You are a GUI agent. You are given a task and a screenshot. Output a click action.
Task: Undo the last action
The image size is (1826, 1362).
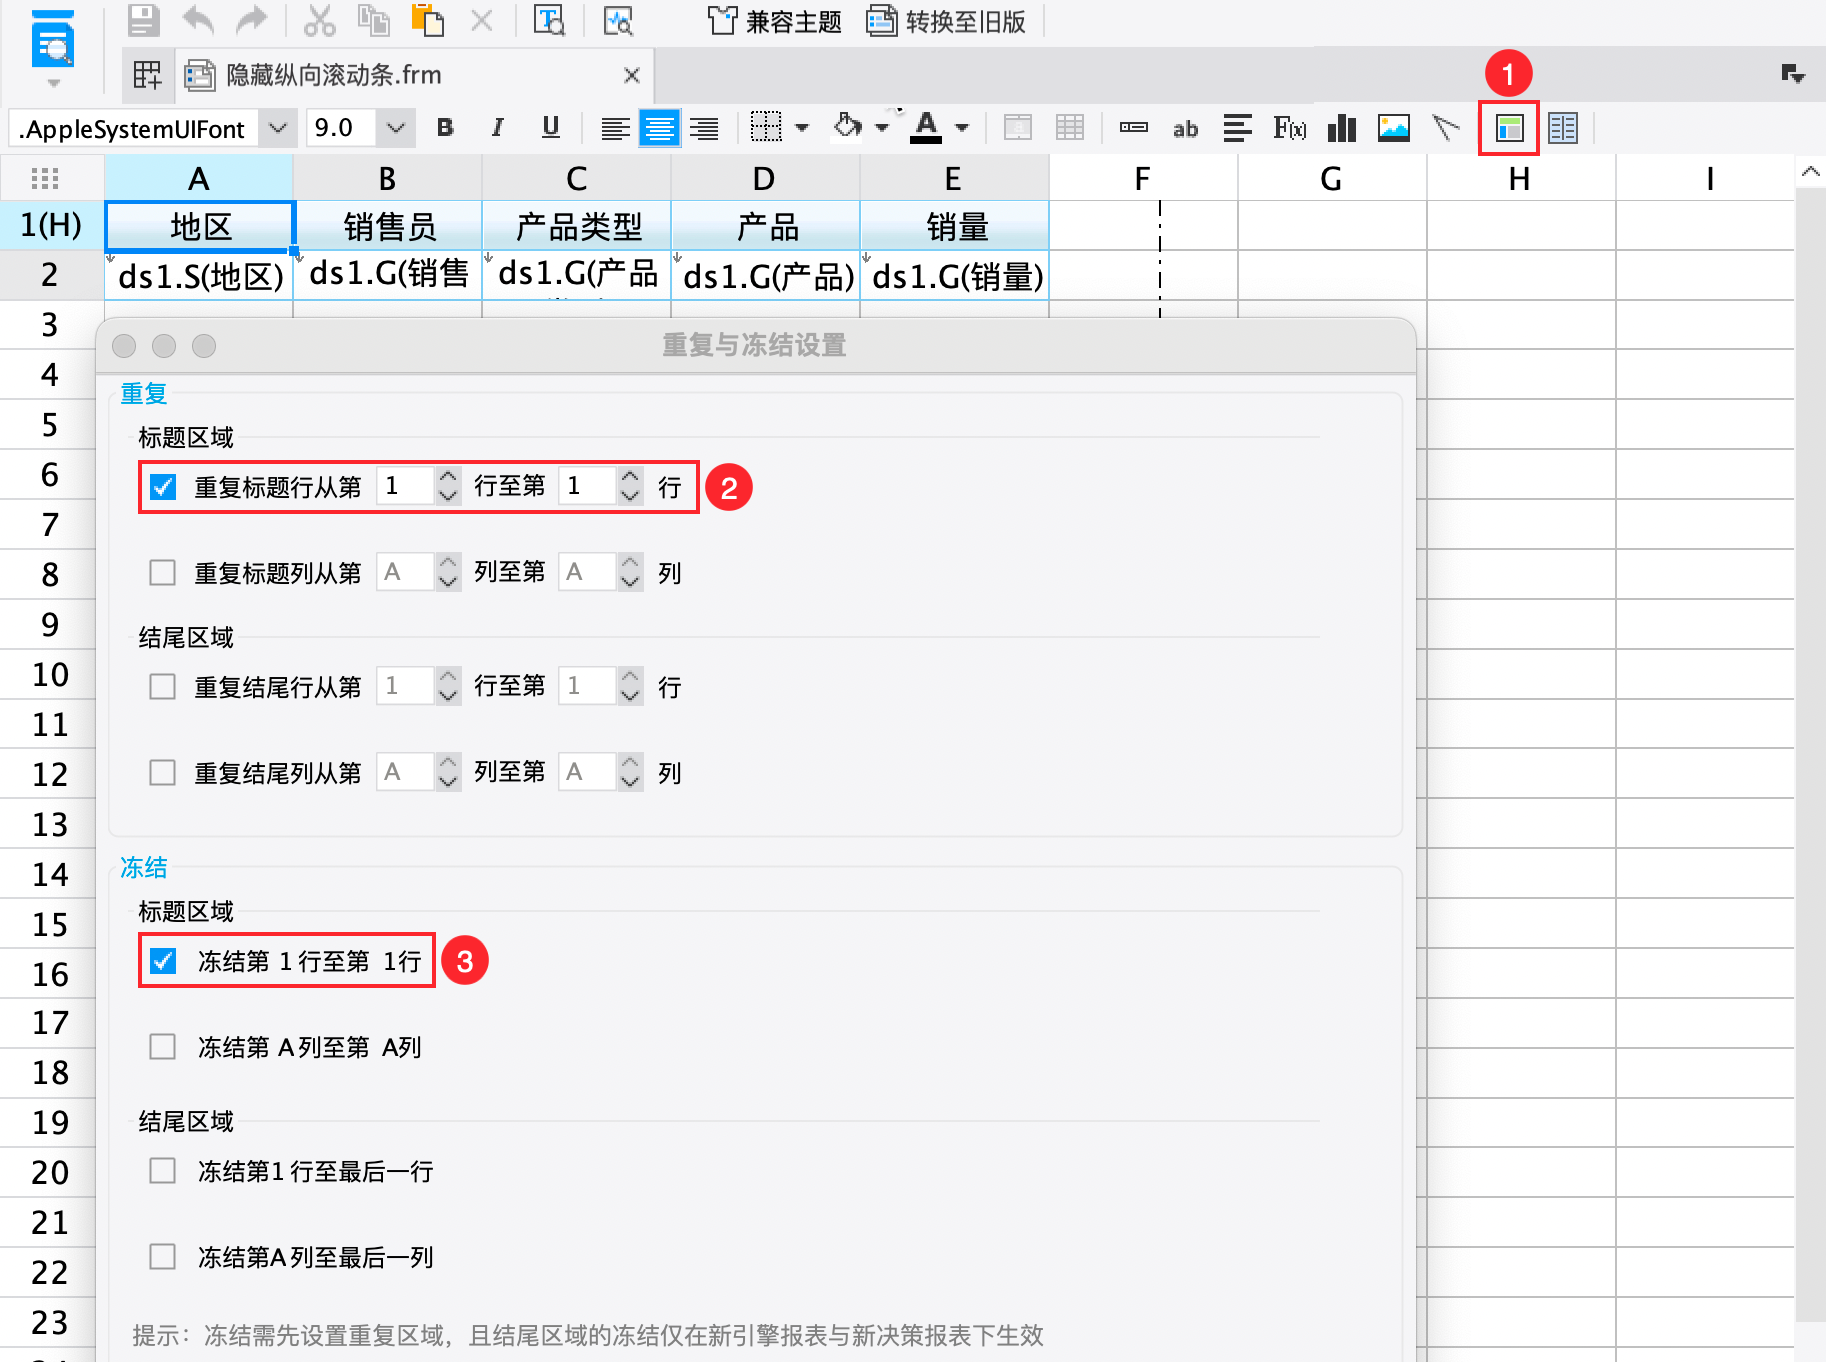[198, 20]
